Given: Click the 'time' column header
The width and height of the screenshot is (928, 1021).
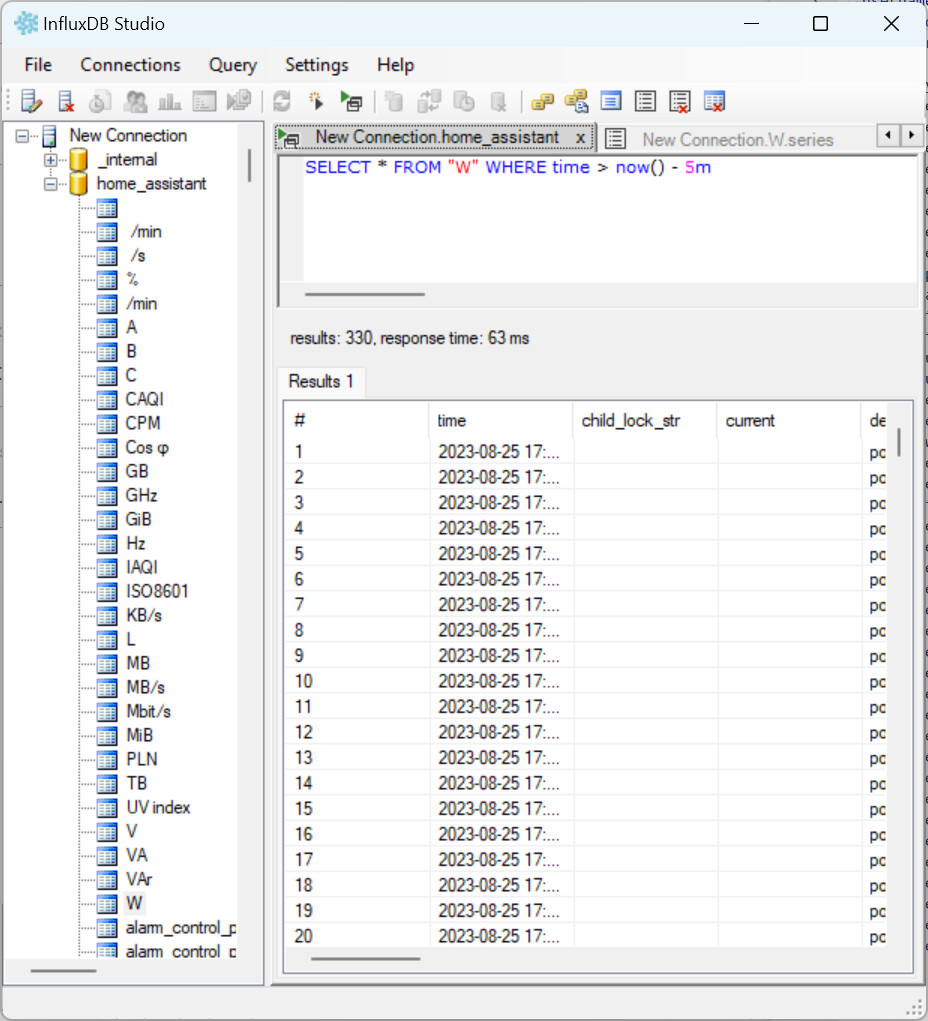Looking at the screenshot, I should coord(501,421).
